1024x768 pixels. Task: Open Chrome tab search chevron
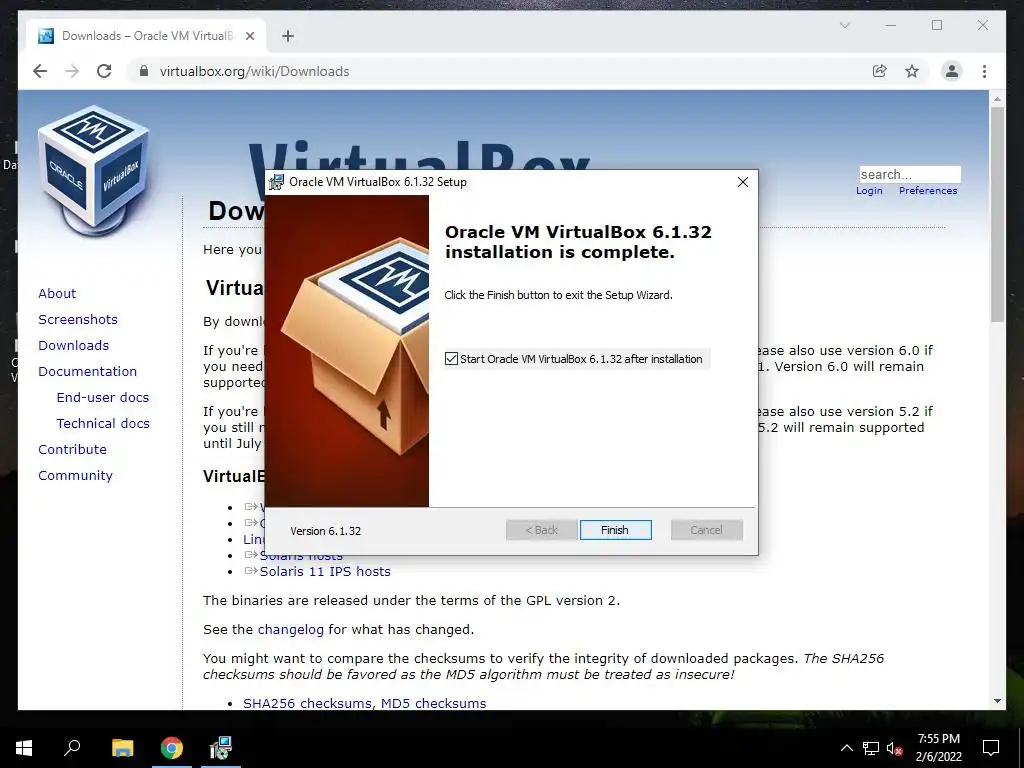click(844, 25)
